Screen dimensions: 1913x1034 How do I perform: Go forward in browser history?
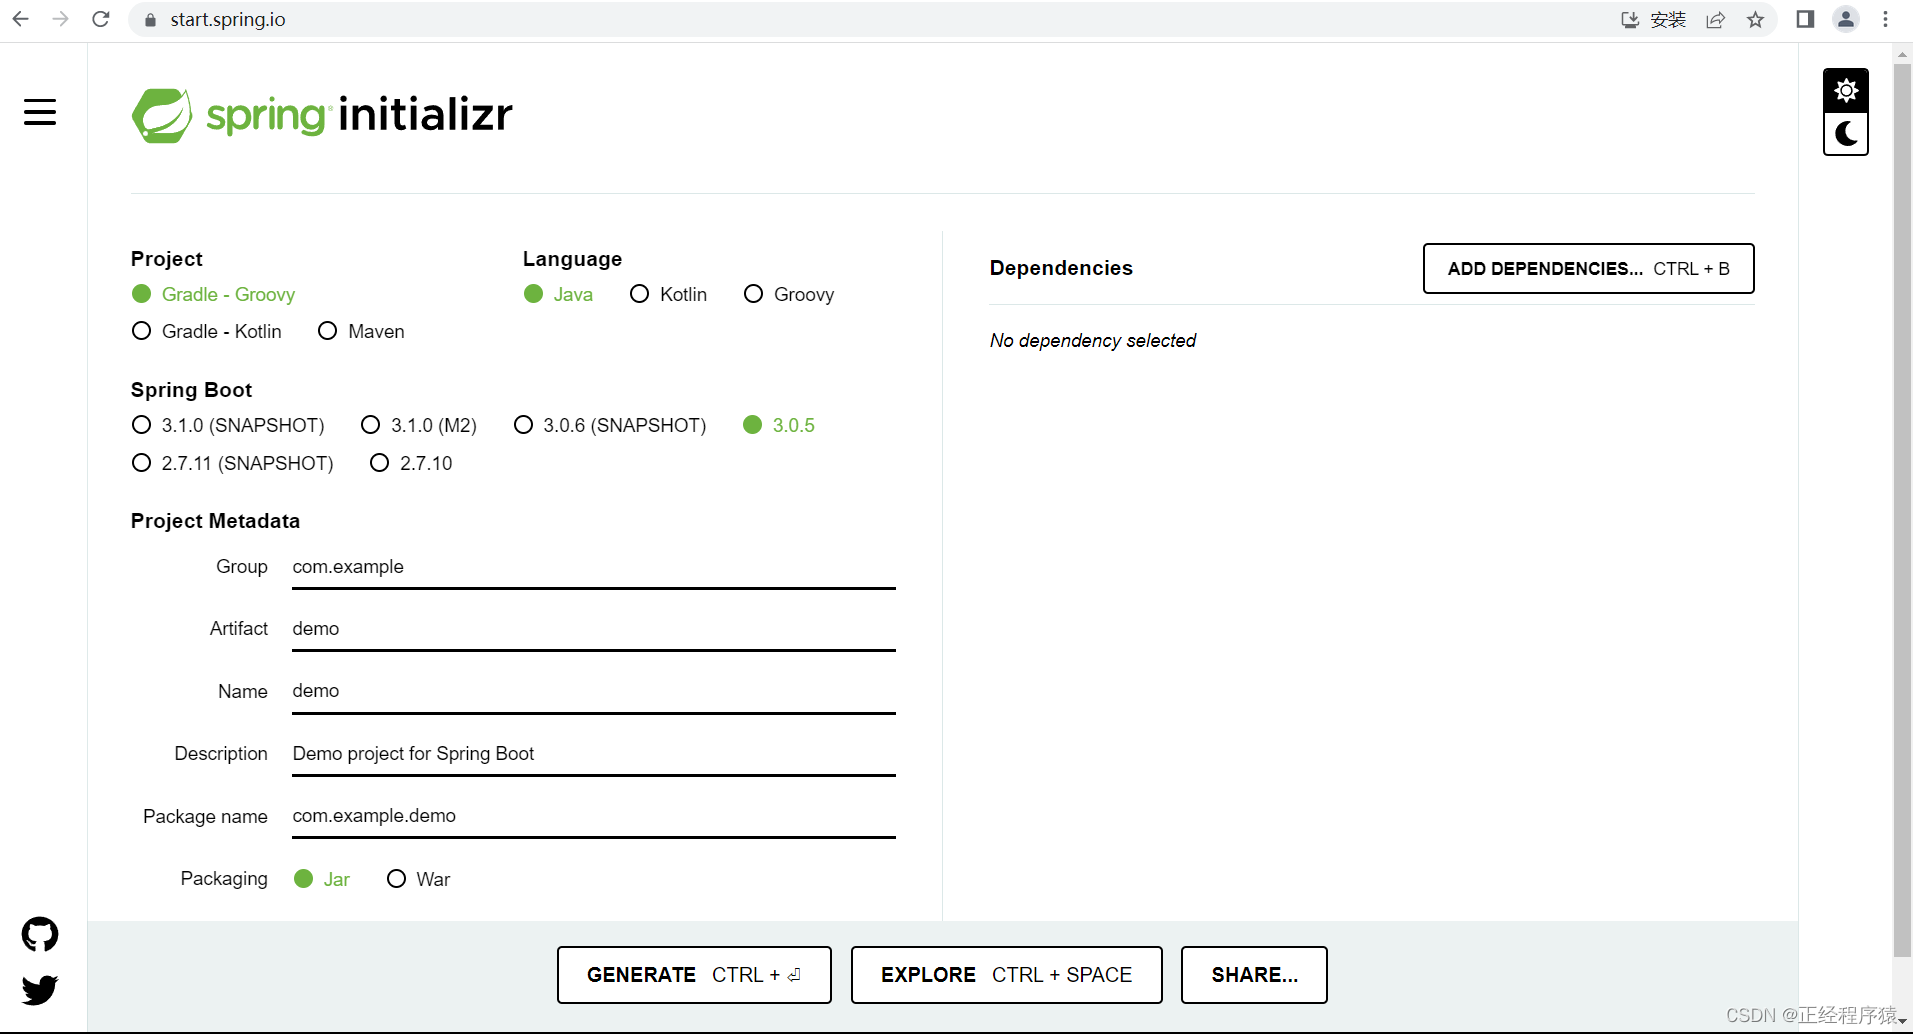pos(61,19)
